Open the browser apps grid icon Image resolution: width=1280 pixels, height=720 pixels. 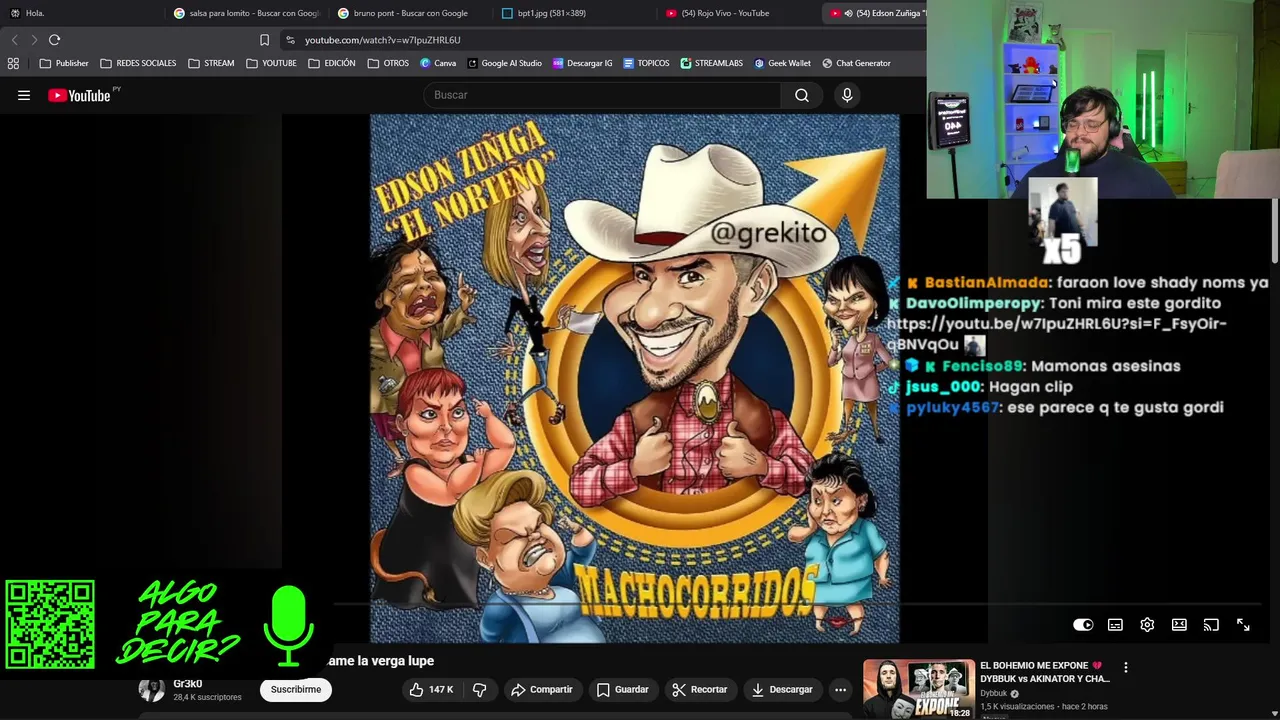click(13, 63)
